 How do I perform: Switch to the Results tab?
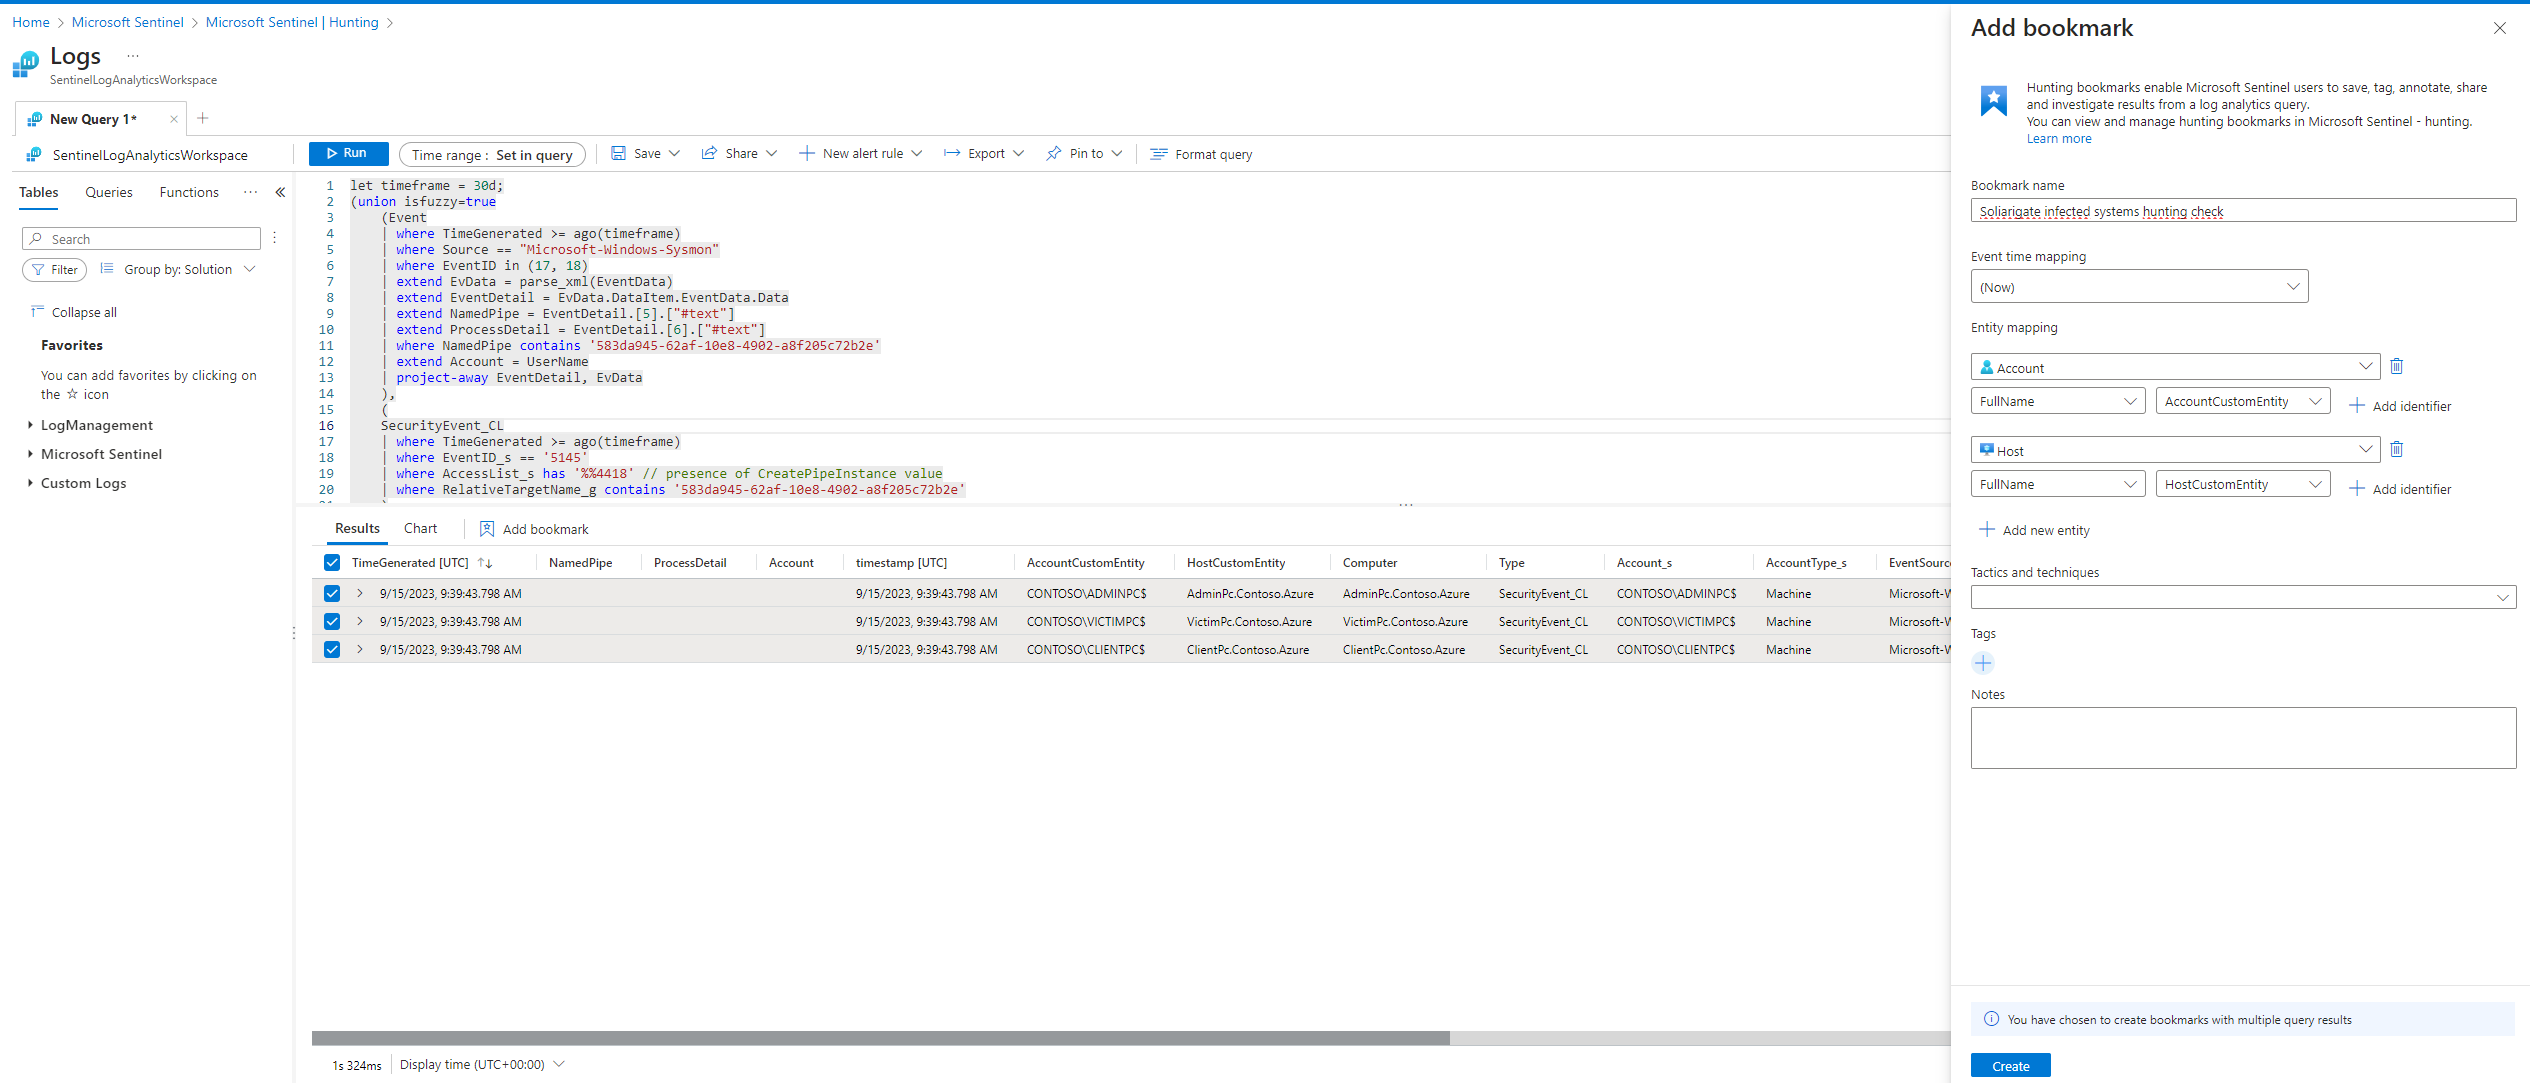click(357, 528)
